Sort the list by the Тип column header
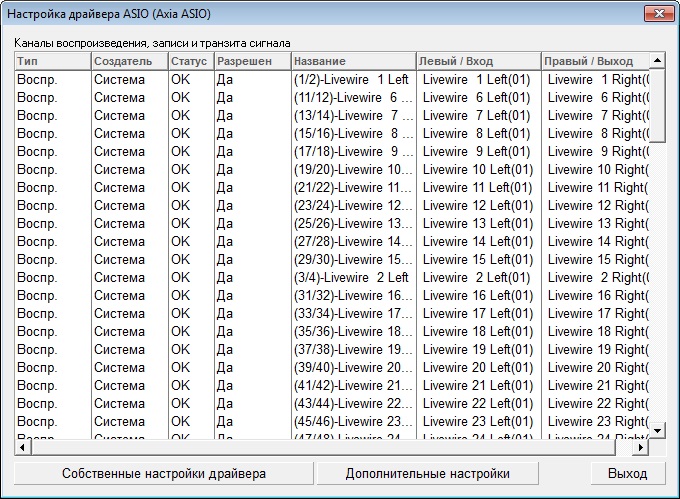Image resolution: width=680 pixels, height=499 pixels. pos(52,61)
